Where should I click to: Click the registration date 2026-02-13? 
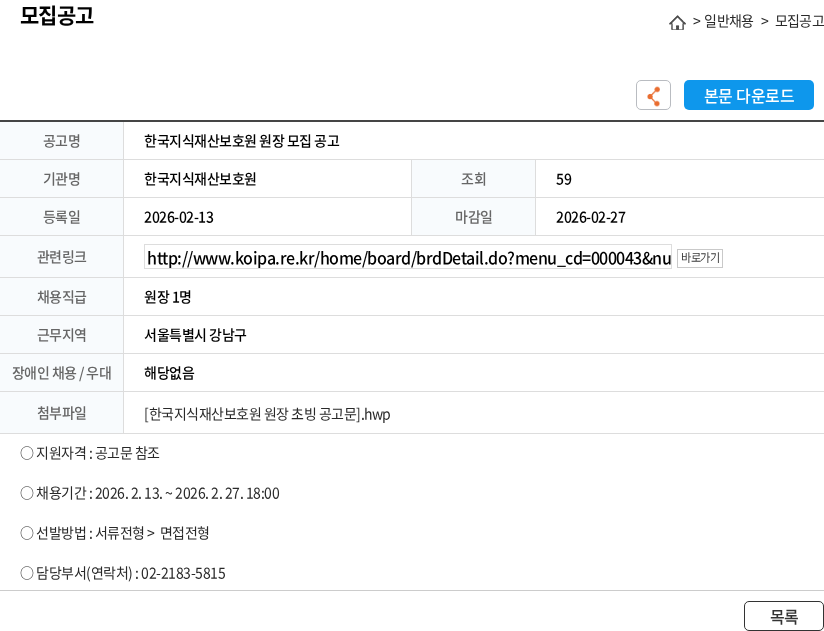(179, 218)
